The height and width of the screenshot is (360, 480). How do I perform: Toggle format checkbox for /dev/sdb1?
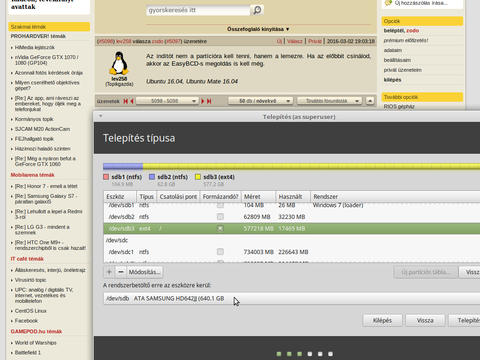click(x=220, y=205)
